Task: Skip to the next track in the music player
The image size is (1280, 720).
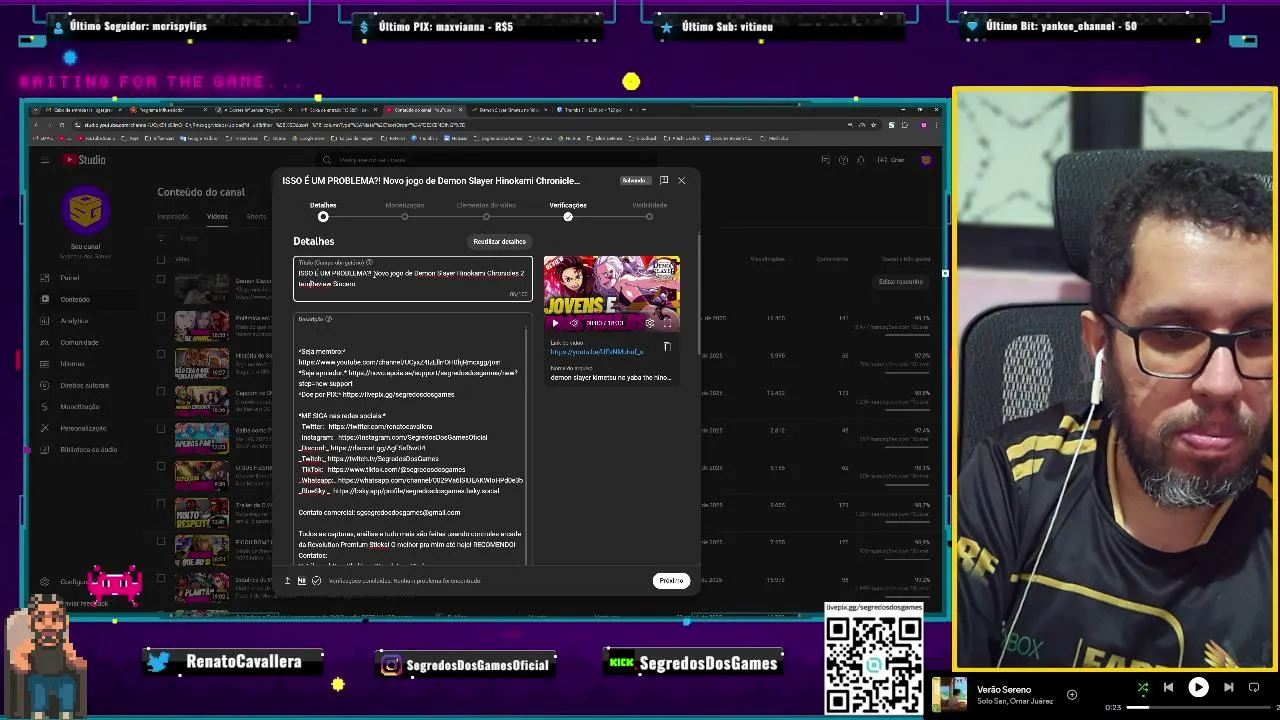Action: pyautogui.click(x=1229, y=688)
